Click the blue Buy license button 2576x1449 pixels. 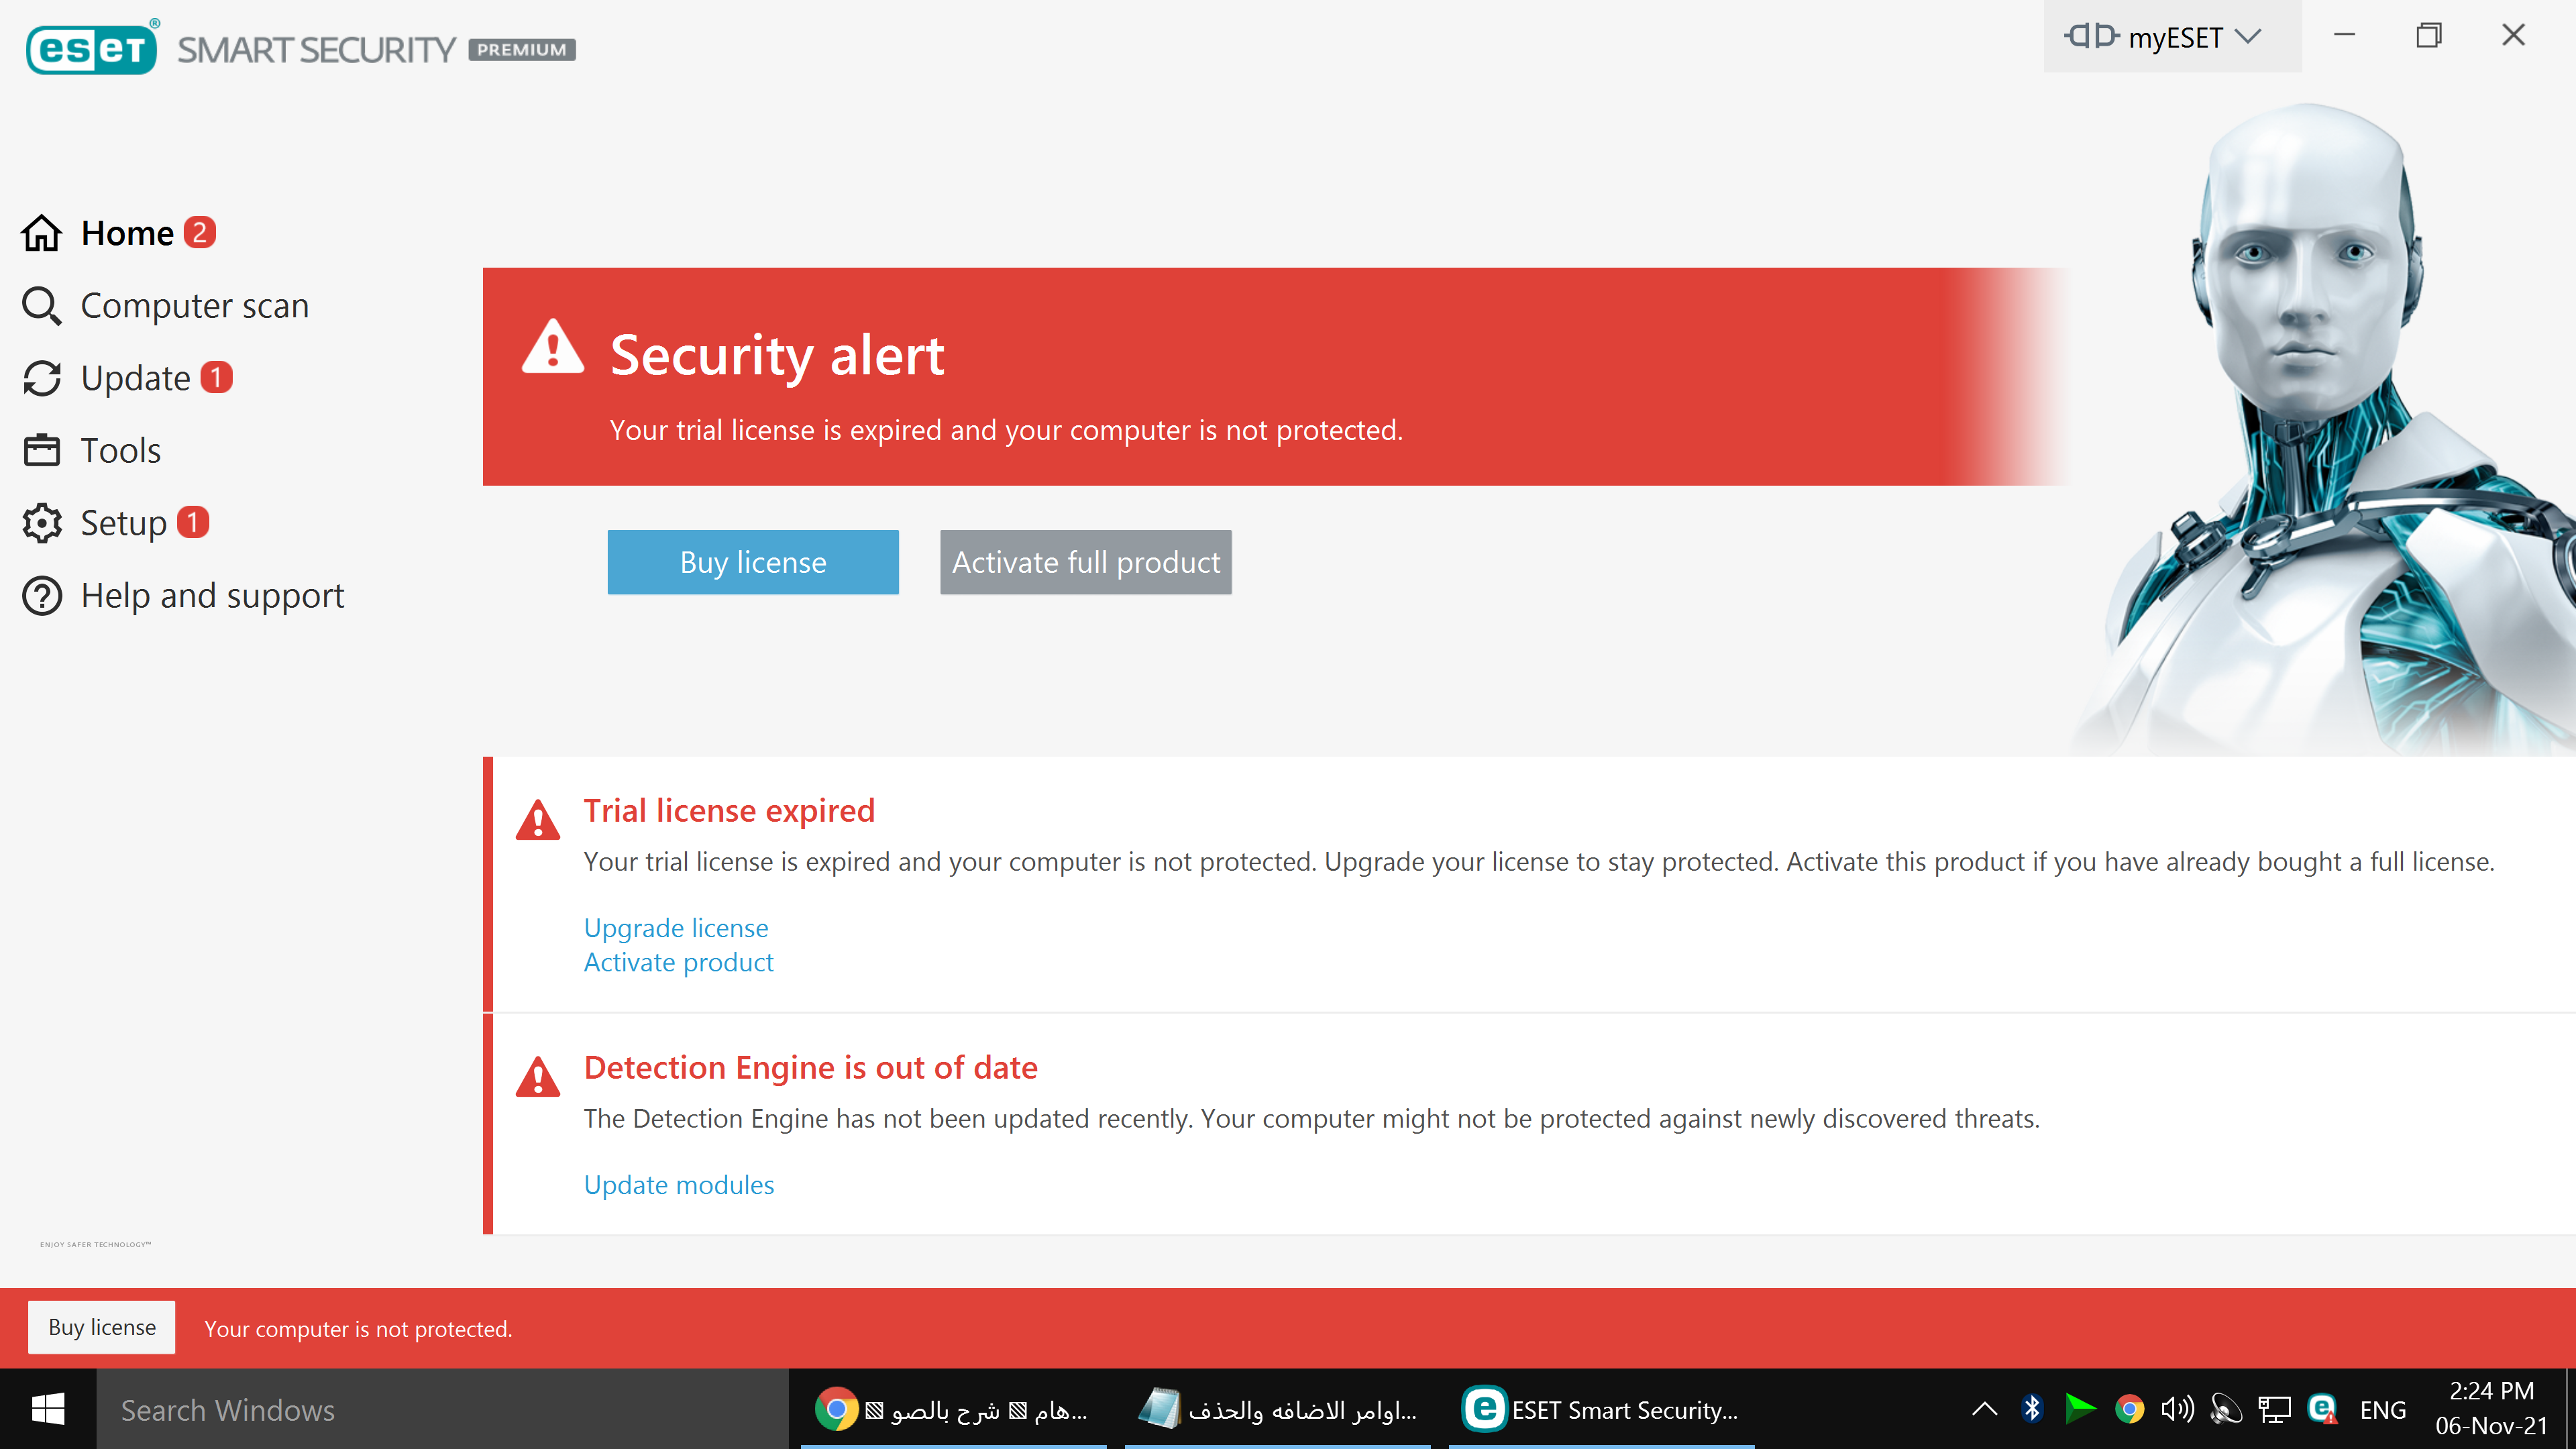click(753, 562)
